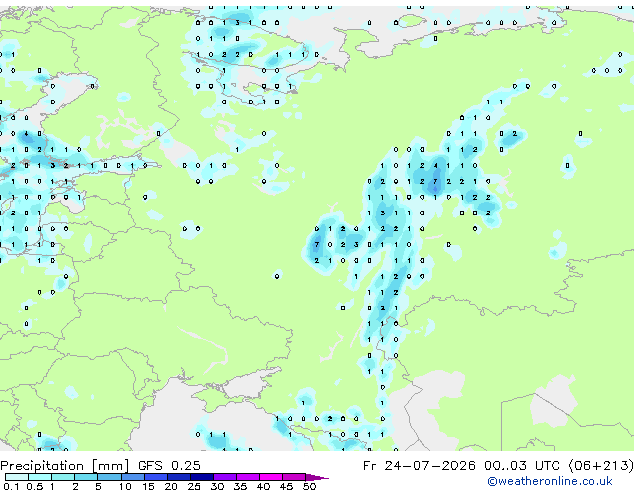
Task: Click the 'Precipitation [mm] GFS 0.25' title
Action: (100, 466)
